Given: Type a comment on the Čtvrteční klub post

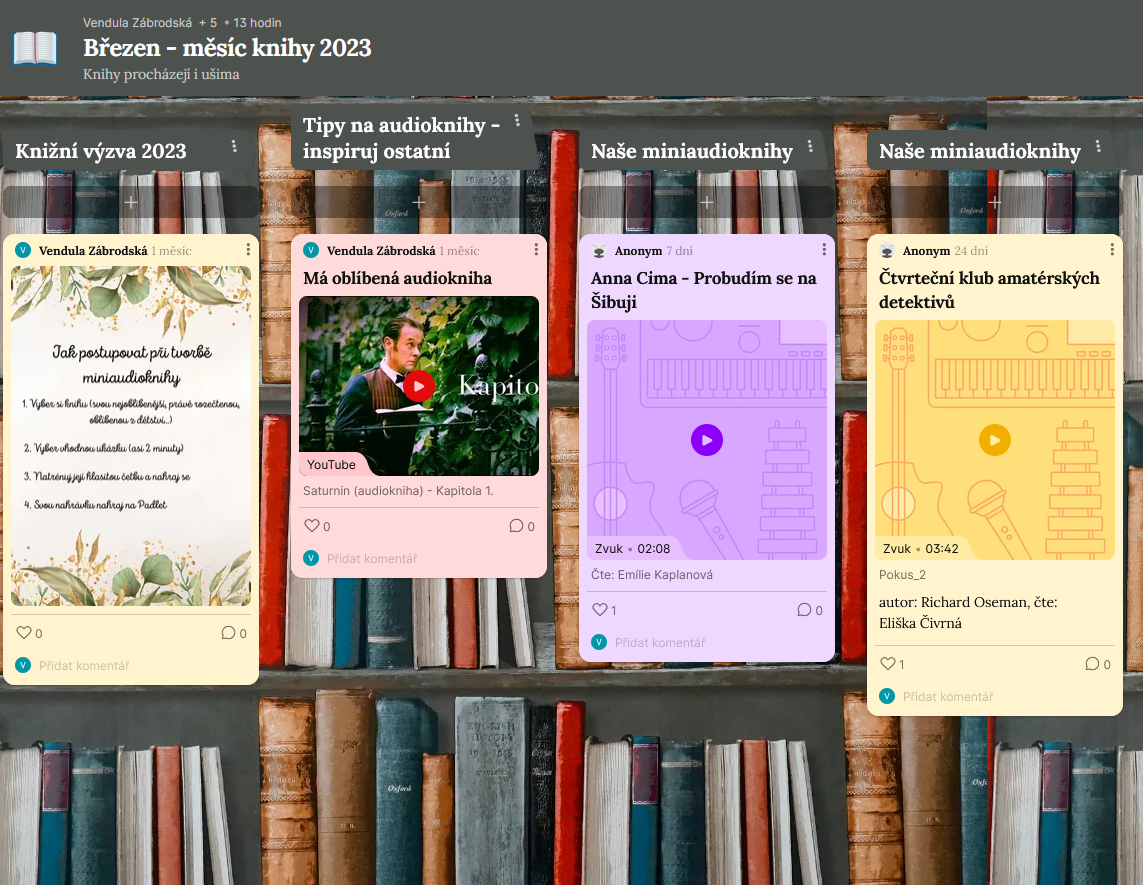Looking at the screenshot, I should tap(948, 697).
